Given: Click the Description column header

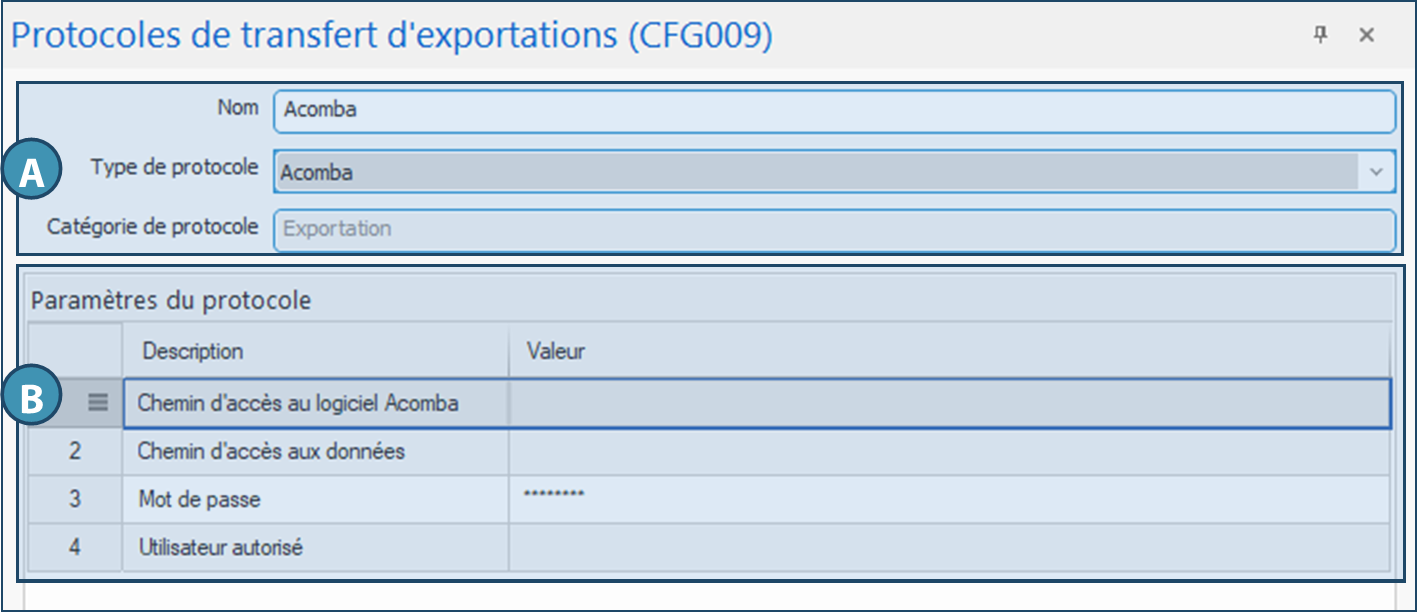Looking at the screenshot, I should [315, 351].
